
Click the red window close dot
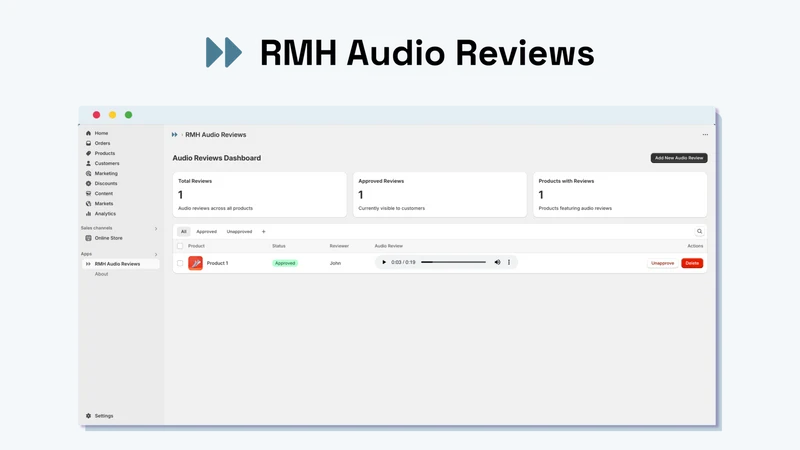pos(96,115)
